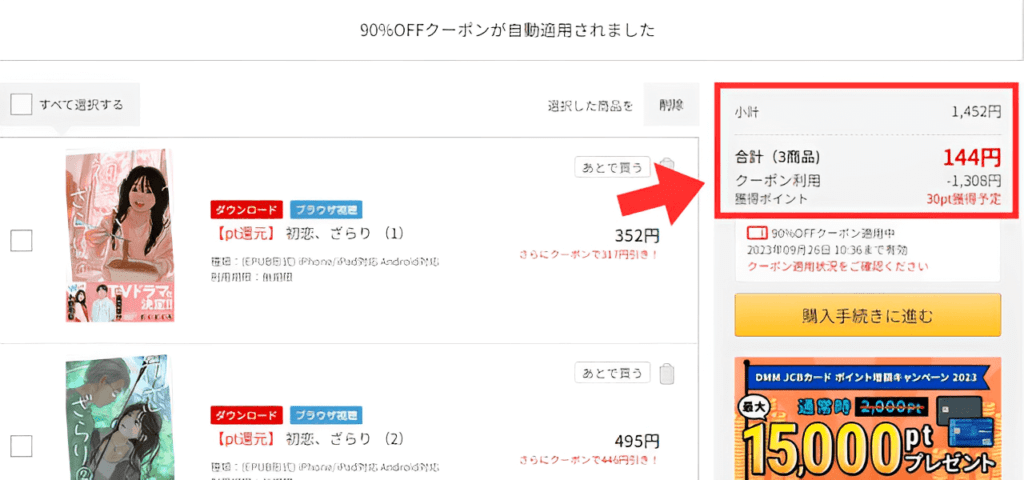Click the coupon icon beside 90%OFFクーポン適用中
Image resolution: width=1024 pixels, height=480 pixels.
click(756, 233)
